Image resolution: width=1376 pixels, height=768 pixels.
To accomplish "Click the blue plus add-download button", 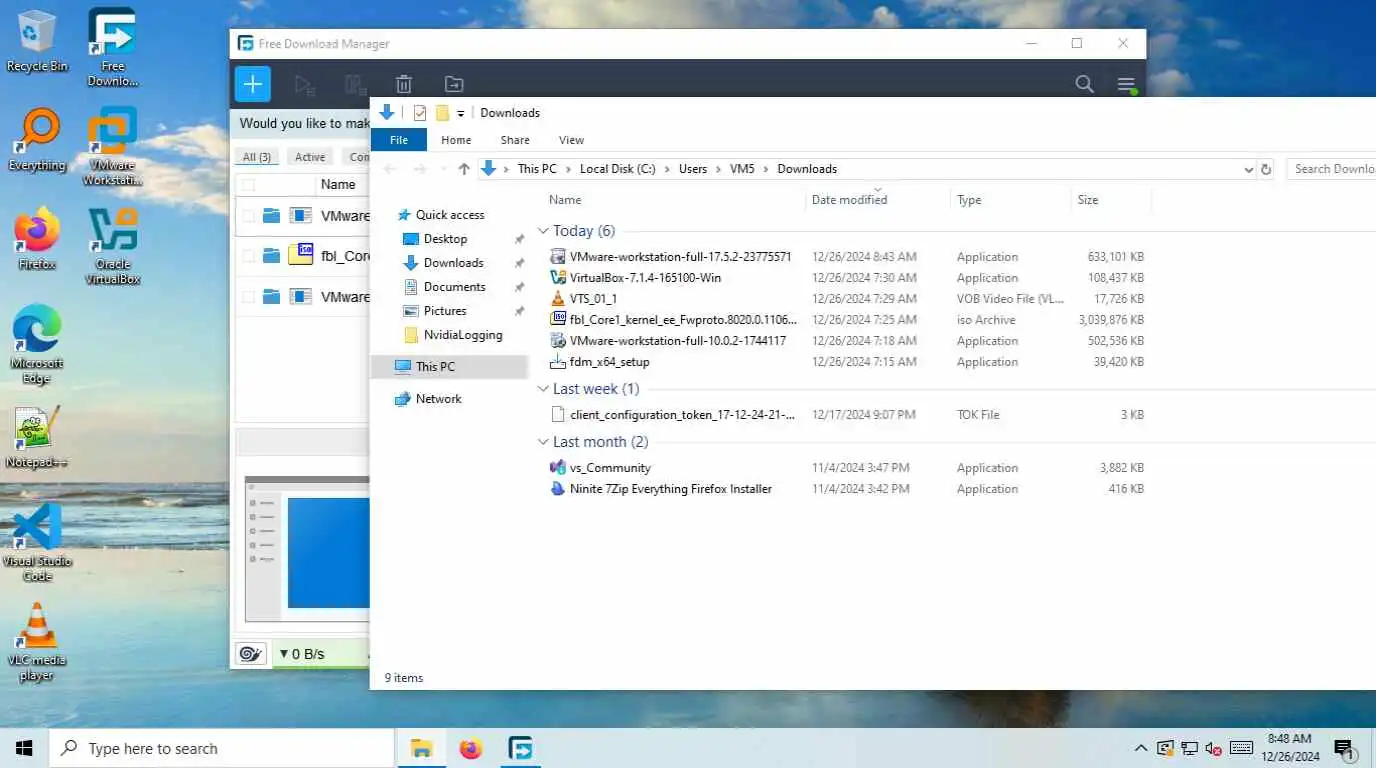I will point(253,84).
